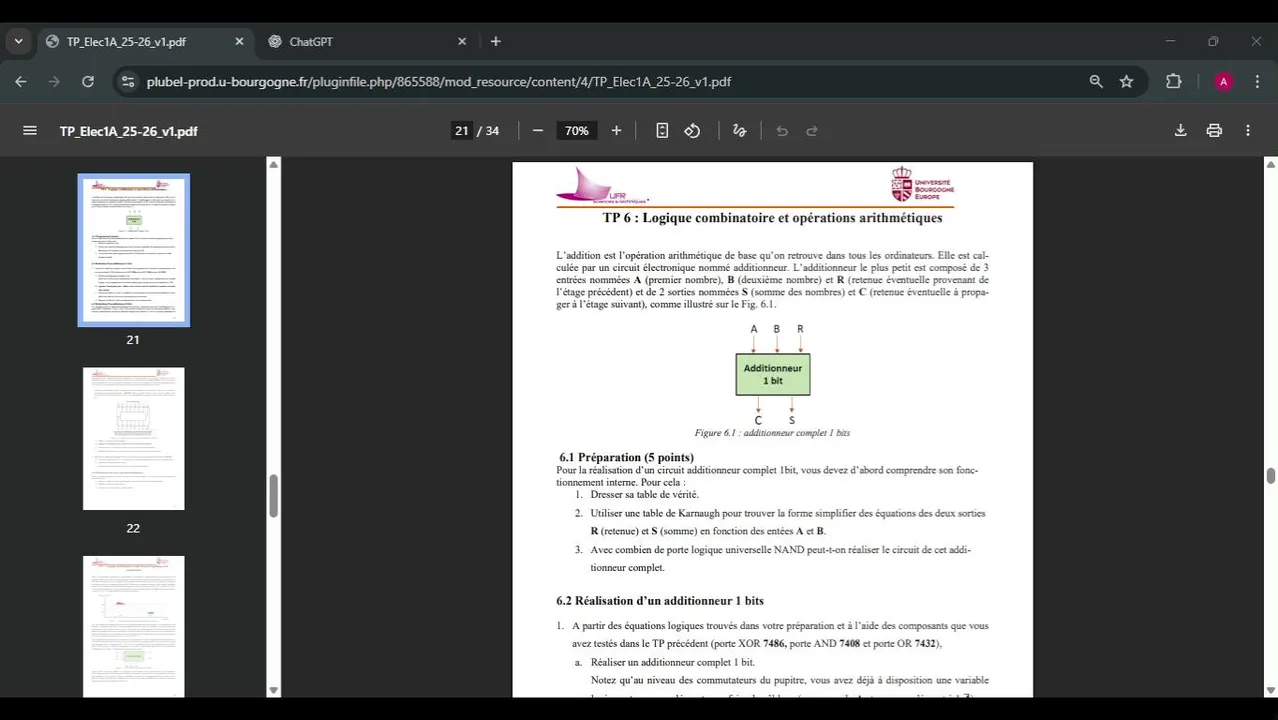
Task: Zoom out the PDF with minus button
Action: (x=538, y=131)
